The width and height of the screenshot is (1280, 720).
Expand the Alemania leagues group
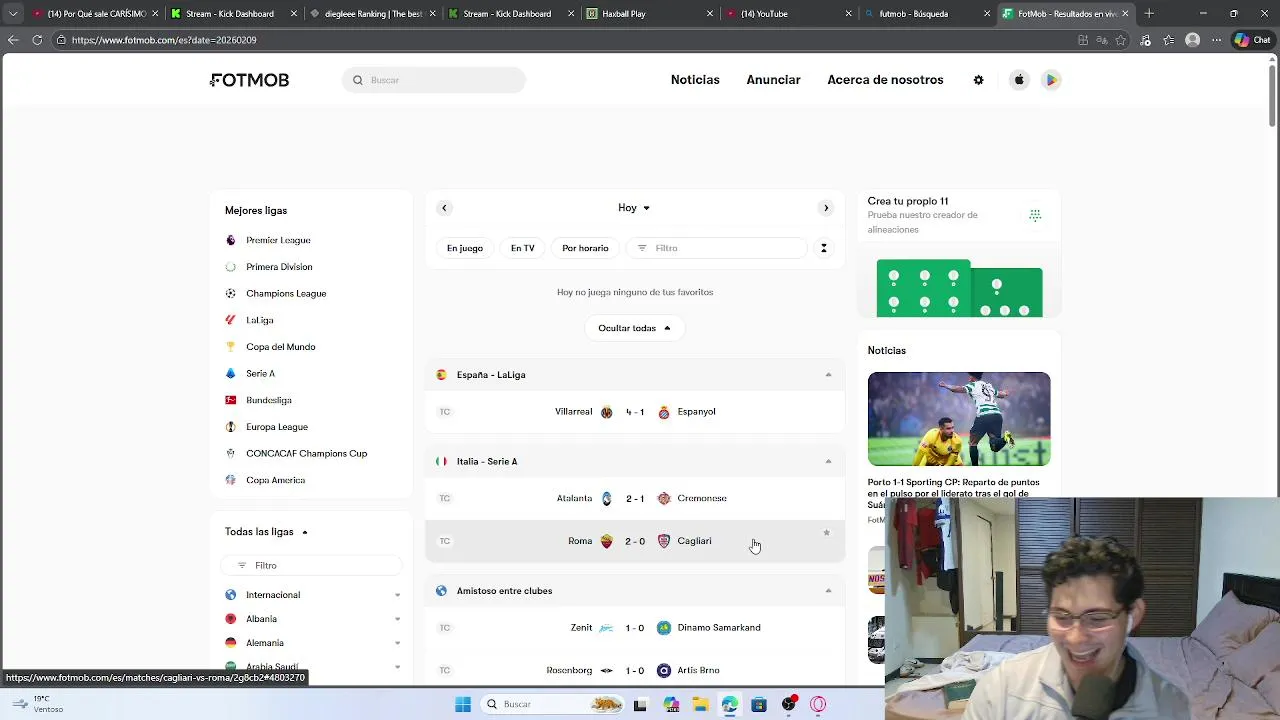pos(397,643)
